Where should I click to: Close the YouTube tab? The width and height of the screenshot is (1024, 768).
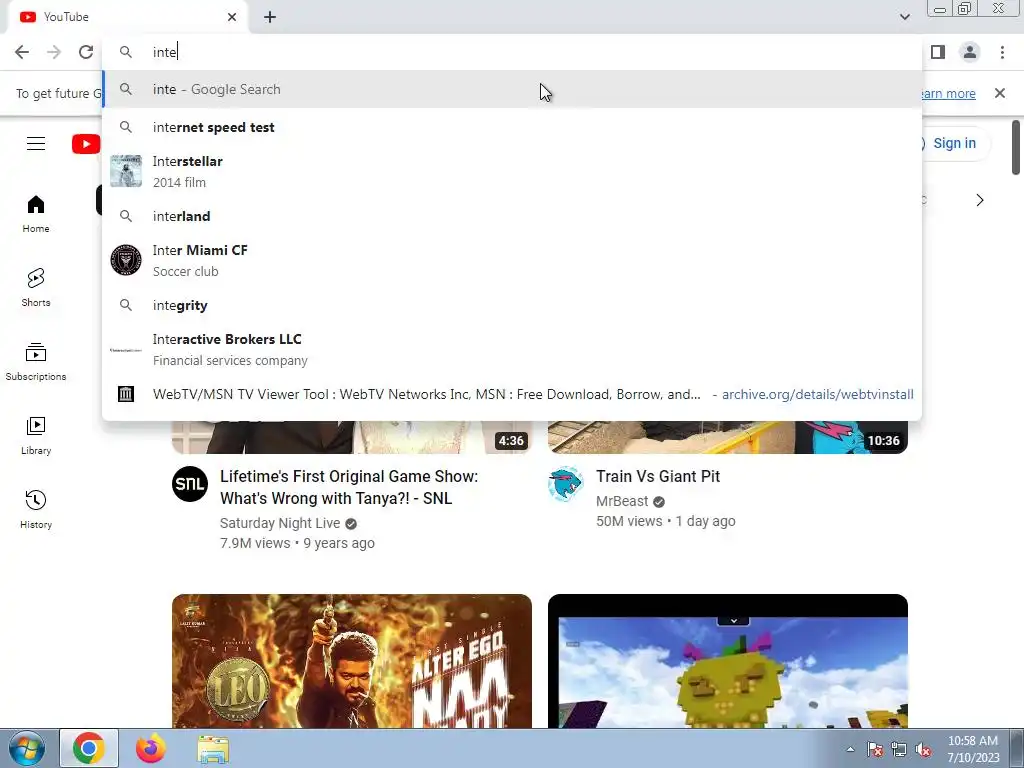tap(232, 17)
